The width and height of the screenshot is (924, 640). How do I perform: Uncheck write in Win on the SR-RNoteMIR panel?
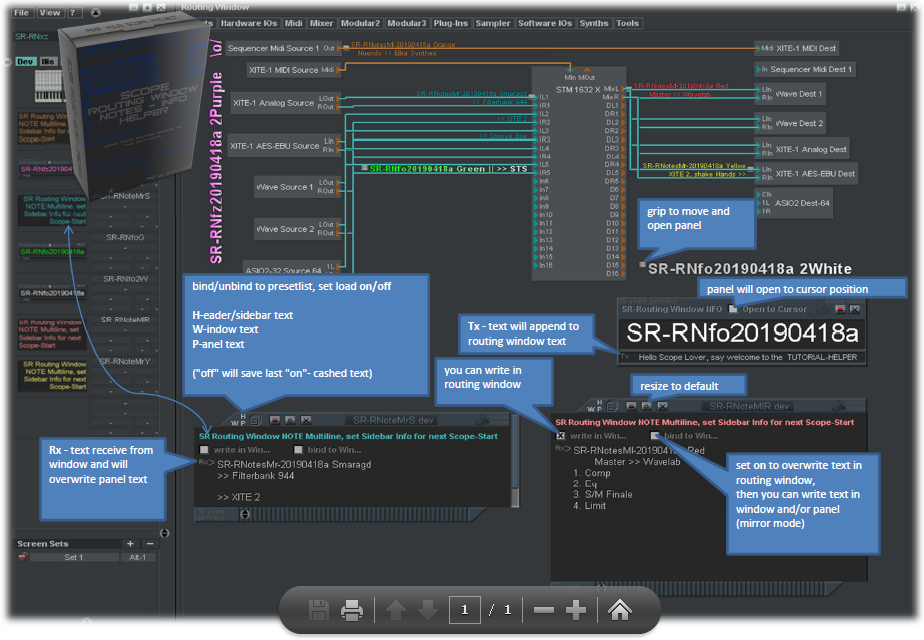click(560, 435)
